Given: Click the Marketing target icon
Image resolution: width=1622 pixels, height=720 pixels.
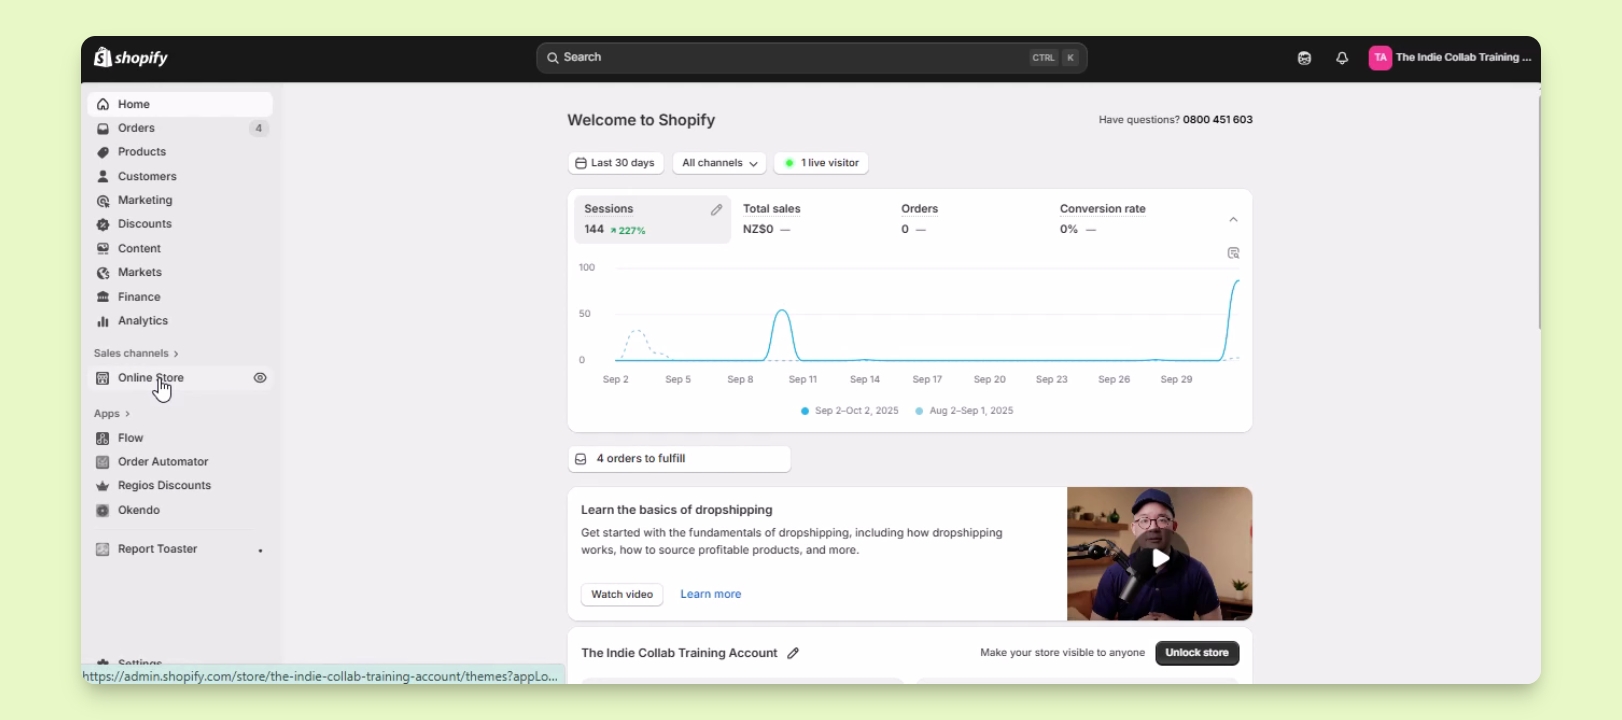Looking at the screenshot, I should point(103,201).
